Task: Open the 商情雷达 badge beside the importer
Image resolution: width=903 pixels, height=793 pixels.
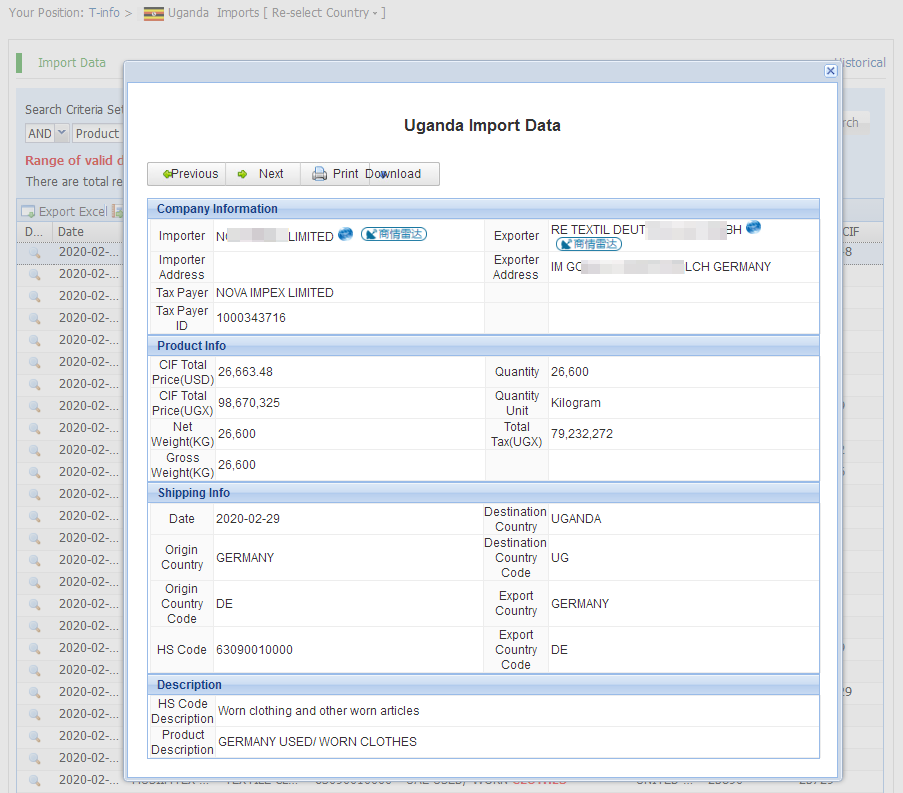Action: (393, 235)
